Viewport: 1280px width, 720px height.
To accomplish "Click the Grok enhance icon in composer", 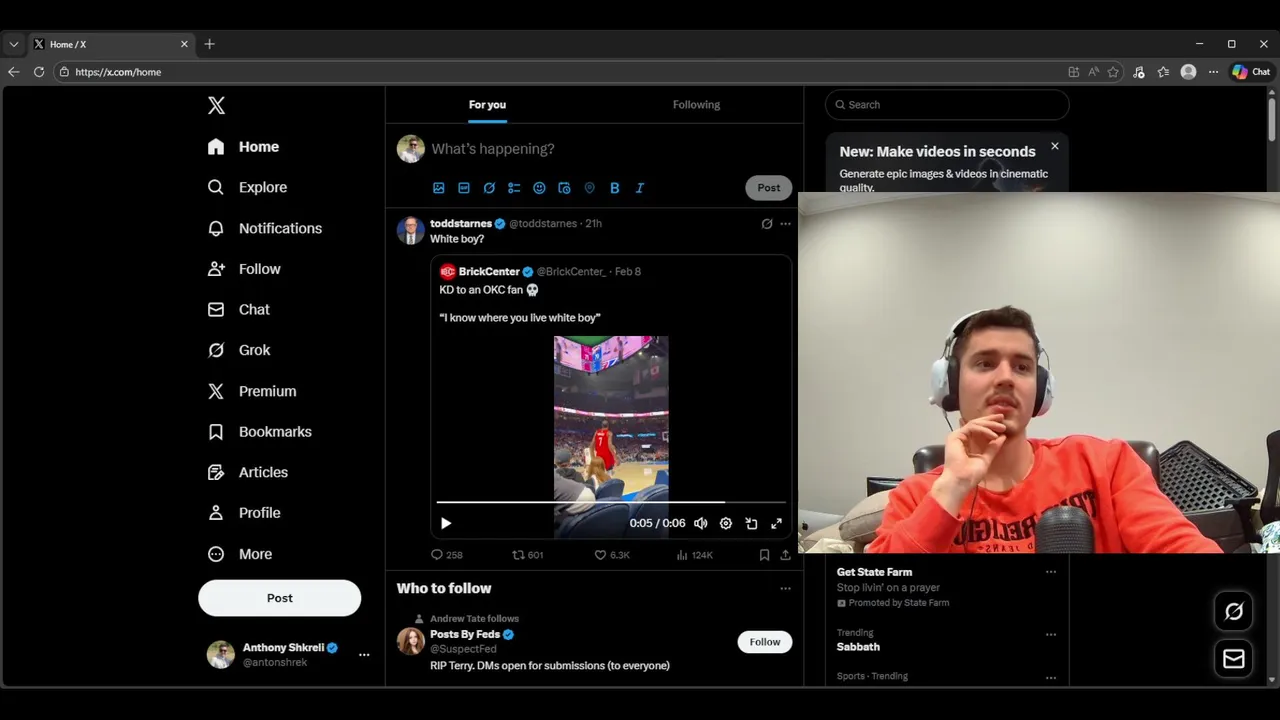I will click(x=489, y=188).
